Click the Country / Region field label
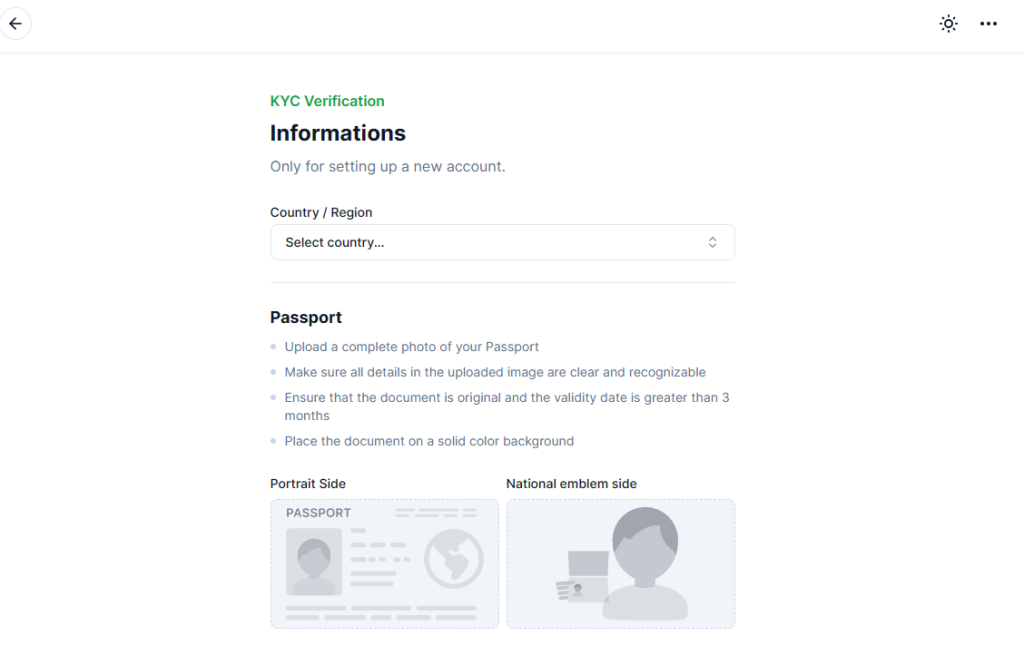The width and height of the screenshot is (1024, 646). [x=321, y=212]
